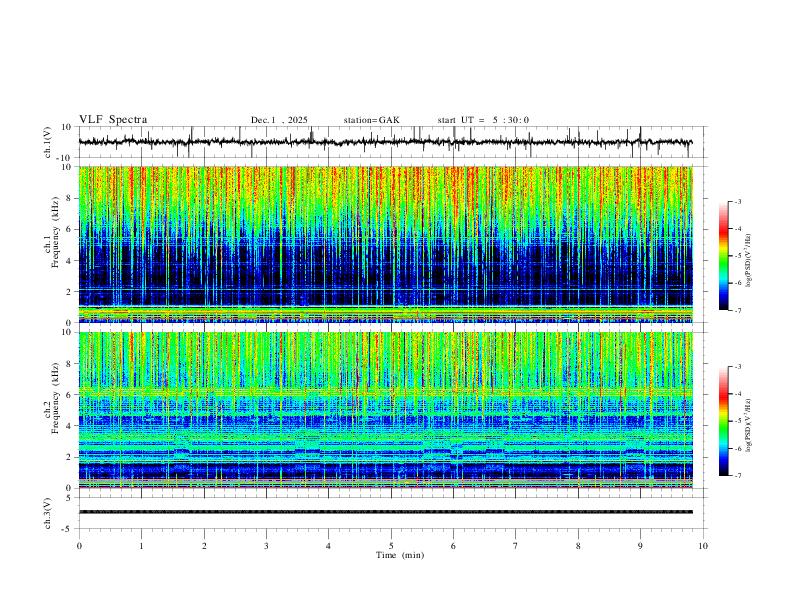Click time axis tick label "5"
The image size is (792, 612).
(x=391, y=546)
